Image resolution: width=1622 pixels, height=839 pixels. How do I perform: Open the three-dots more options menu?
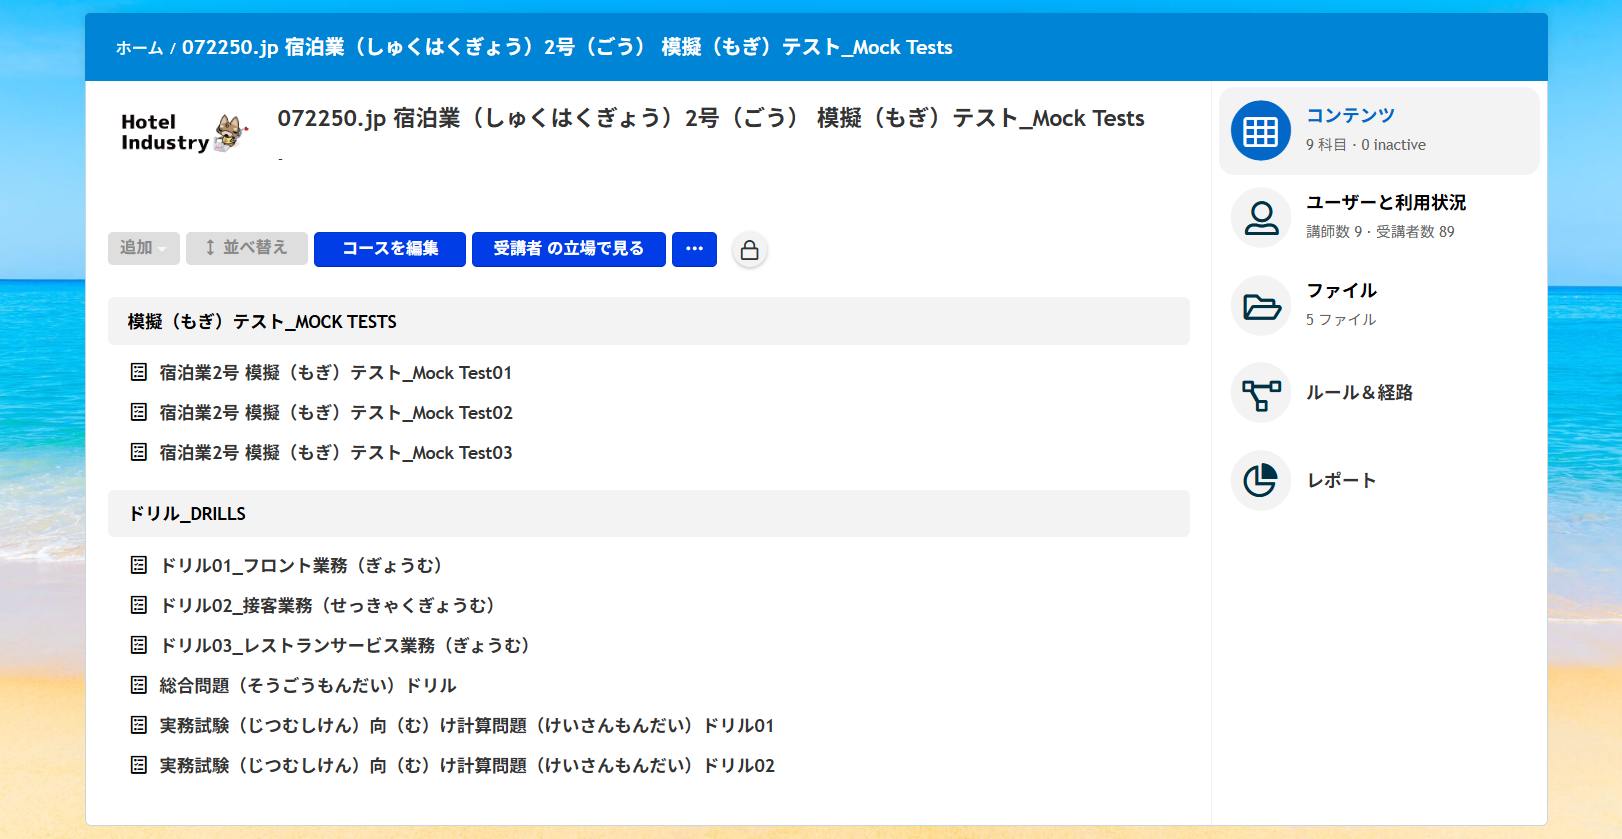694,249
